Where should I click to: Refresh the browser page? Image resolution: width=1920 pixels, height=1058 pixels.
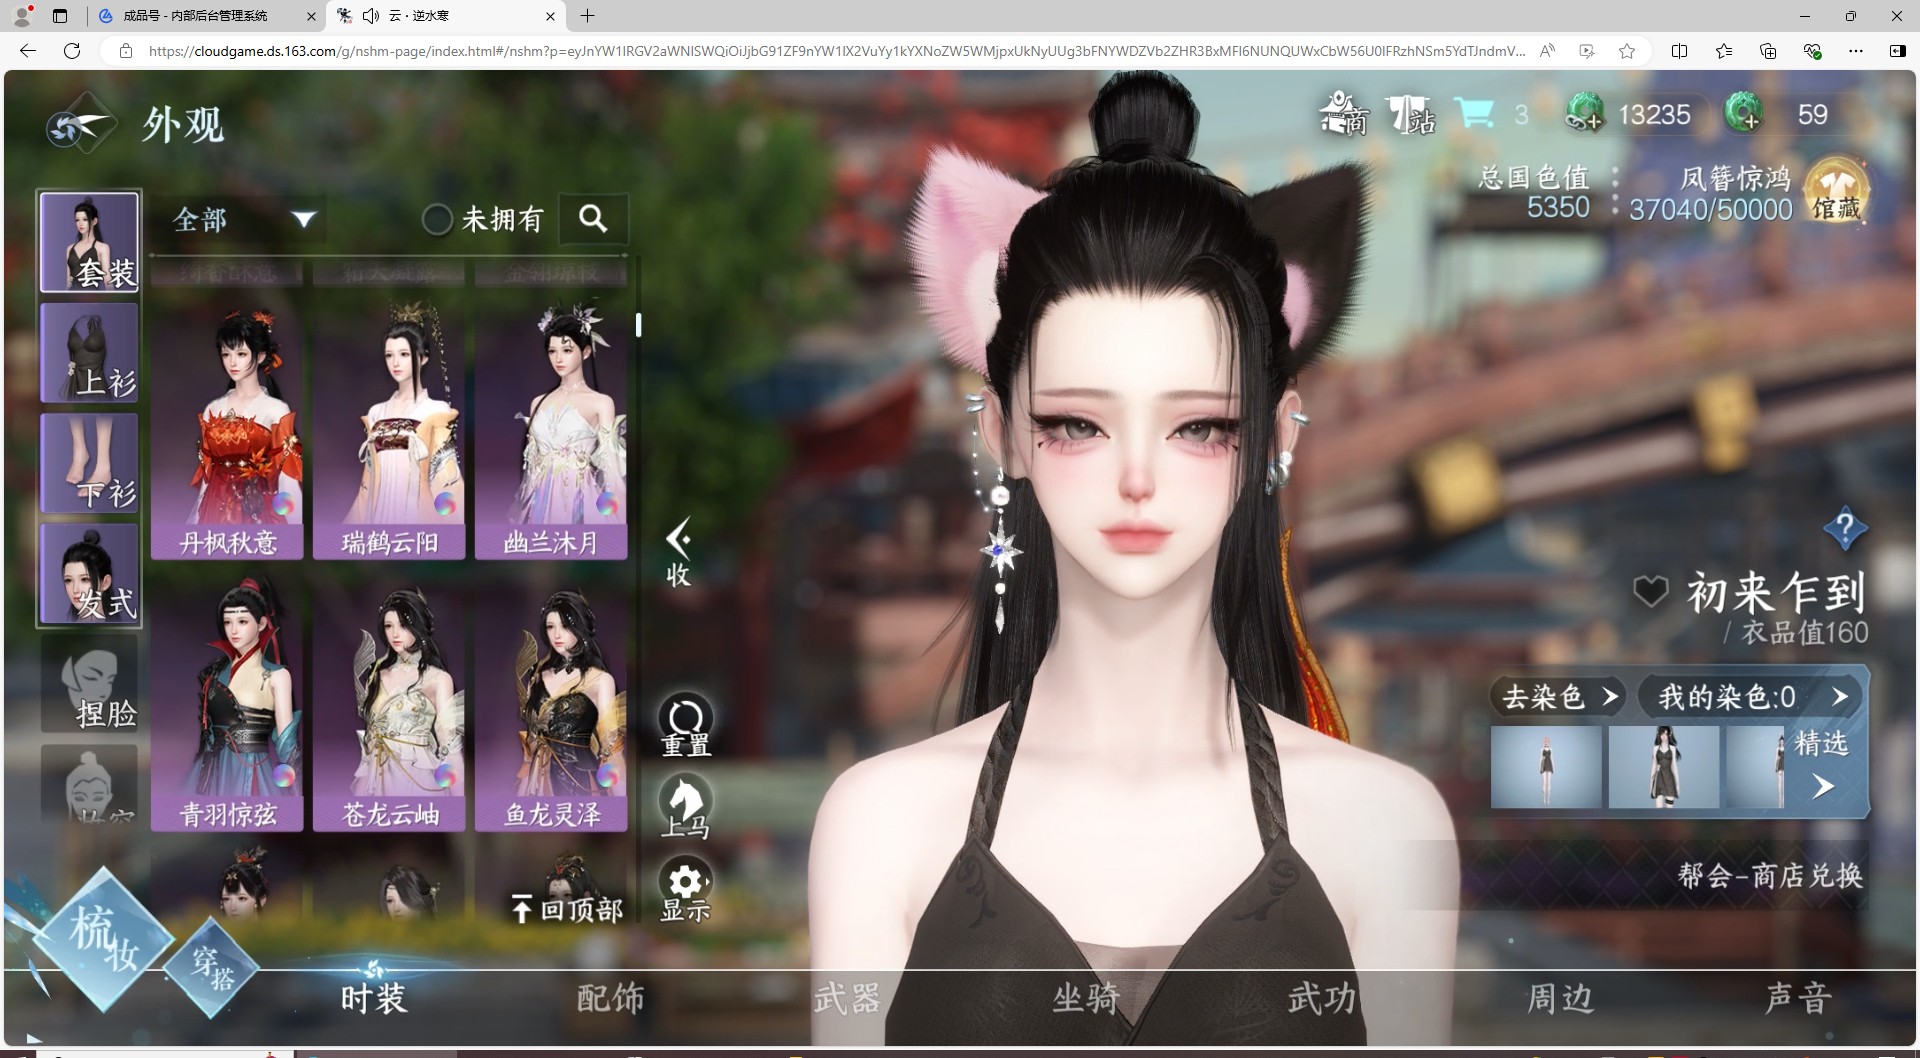point(72,51)
